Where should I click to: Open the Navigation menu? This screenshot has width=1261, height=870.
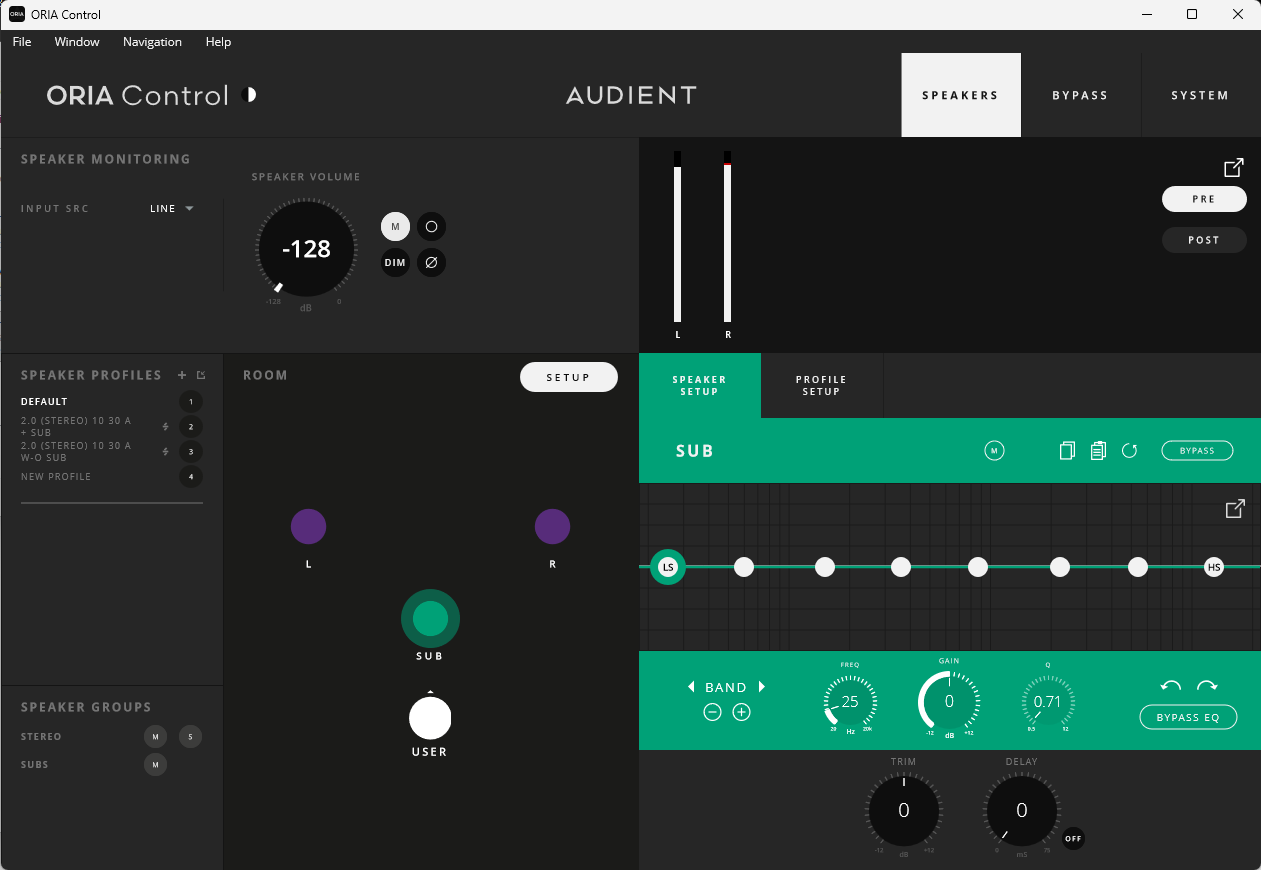(152, 42)
